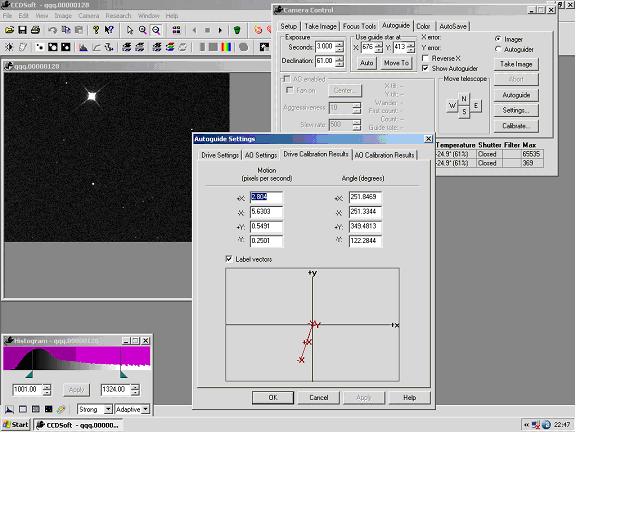Step the 1001.00 histogram value spinner
Image resolution: width=640 pixels, height=512 pixels.
(x=47, y=390)
